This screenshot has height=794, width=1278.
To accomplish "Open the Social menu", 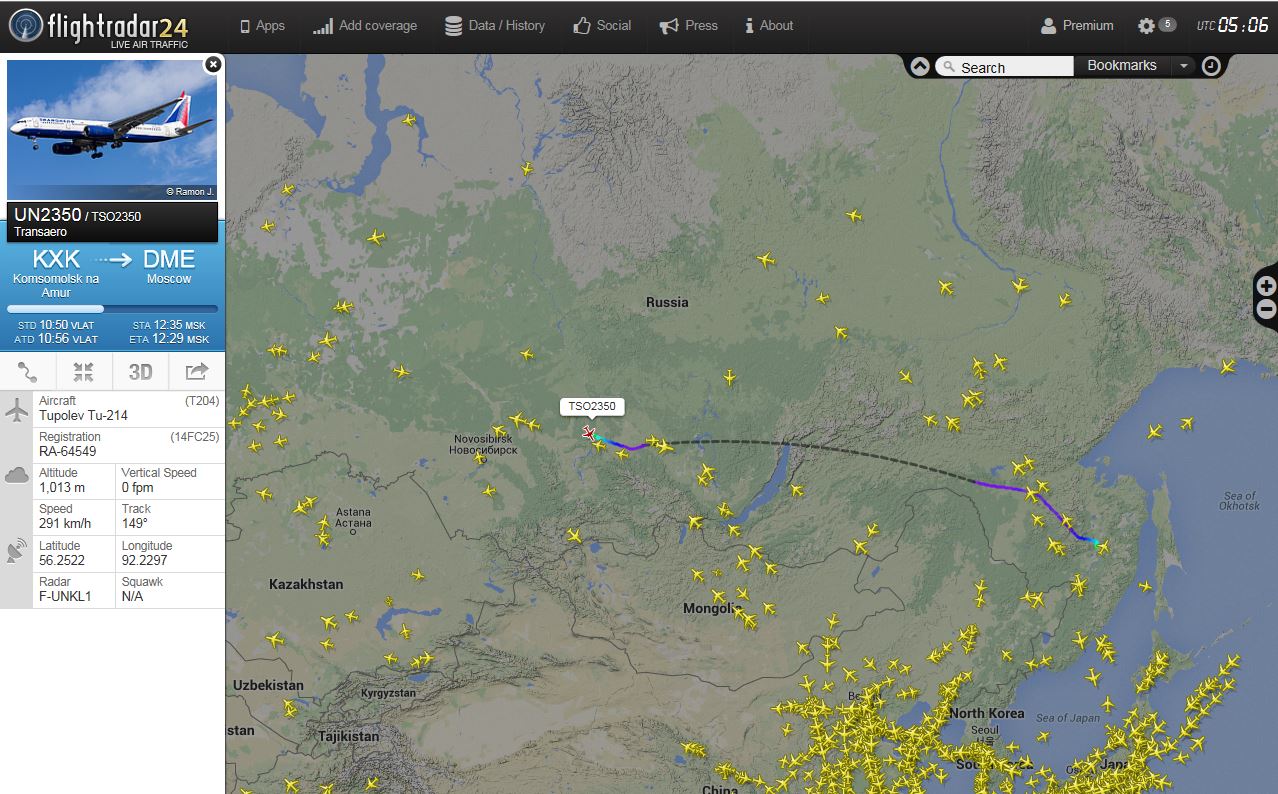I will 602,26.
